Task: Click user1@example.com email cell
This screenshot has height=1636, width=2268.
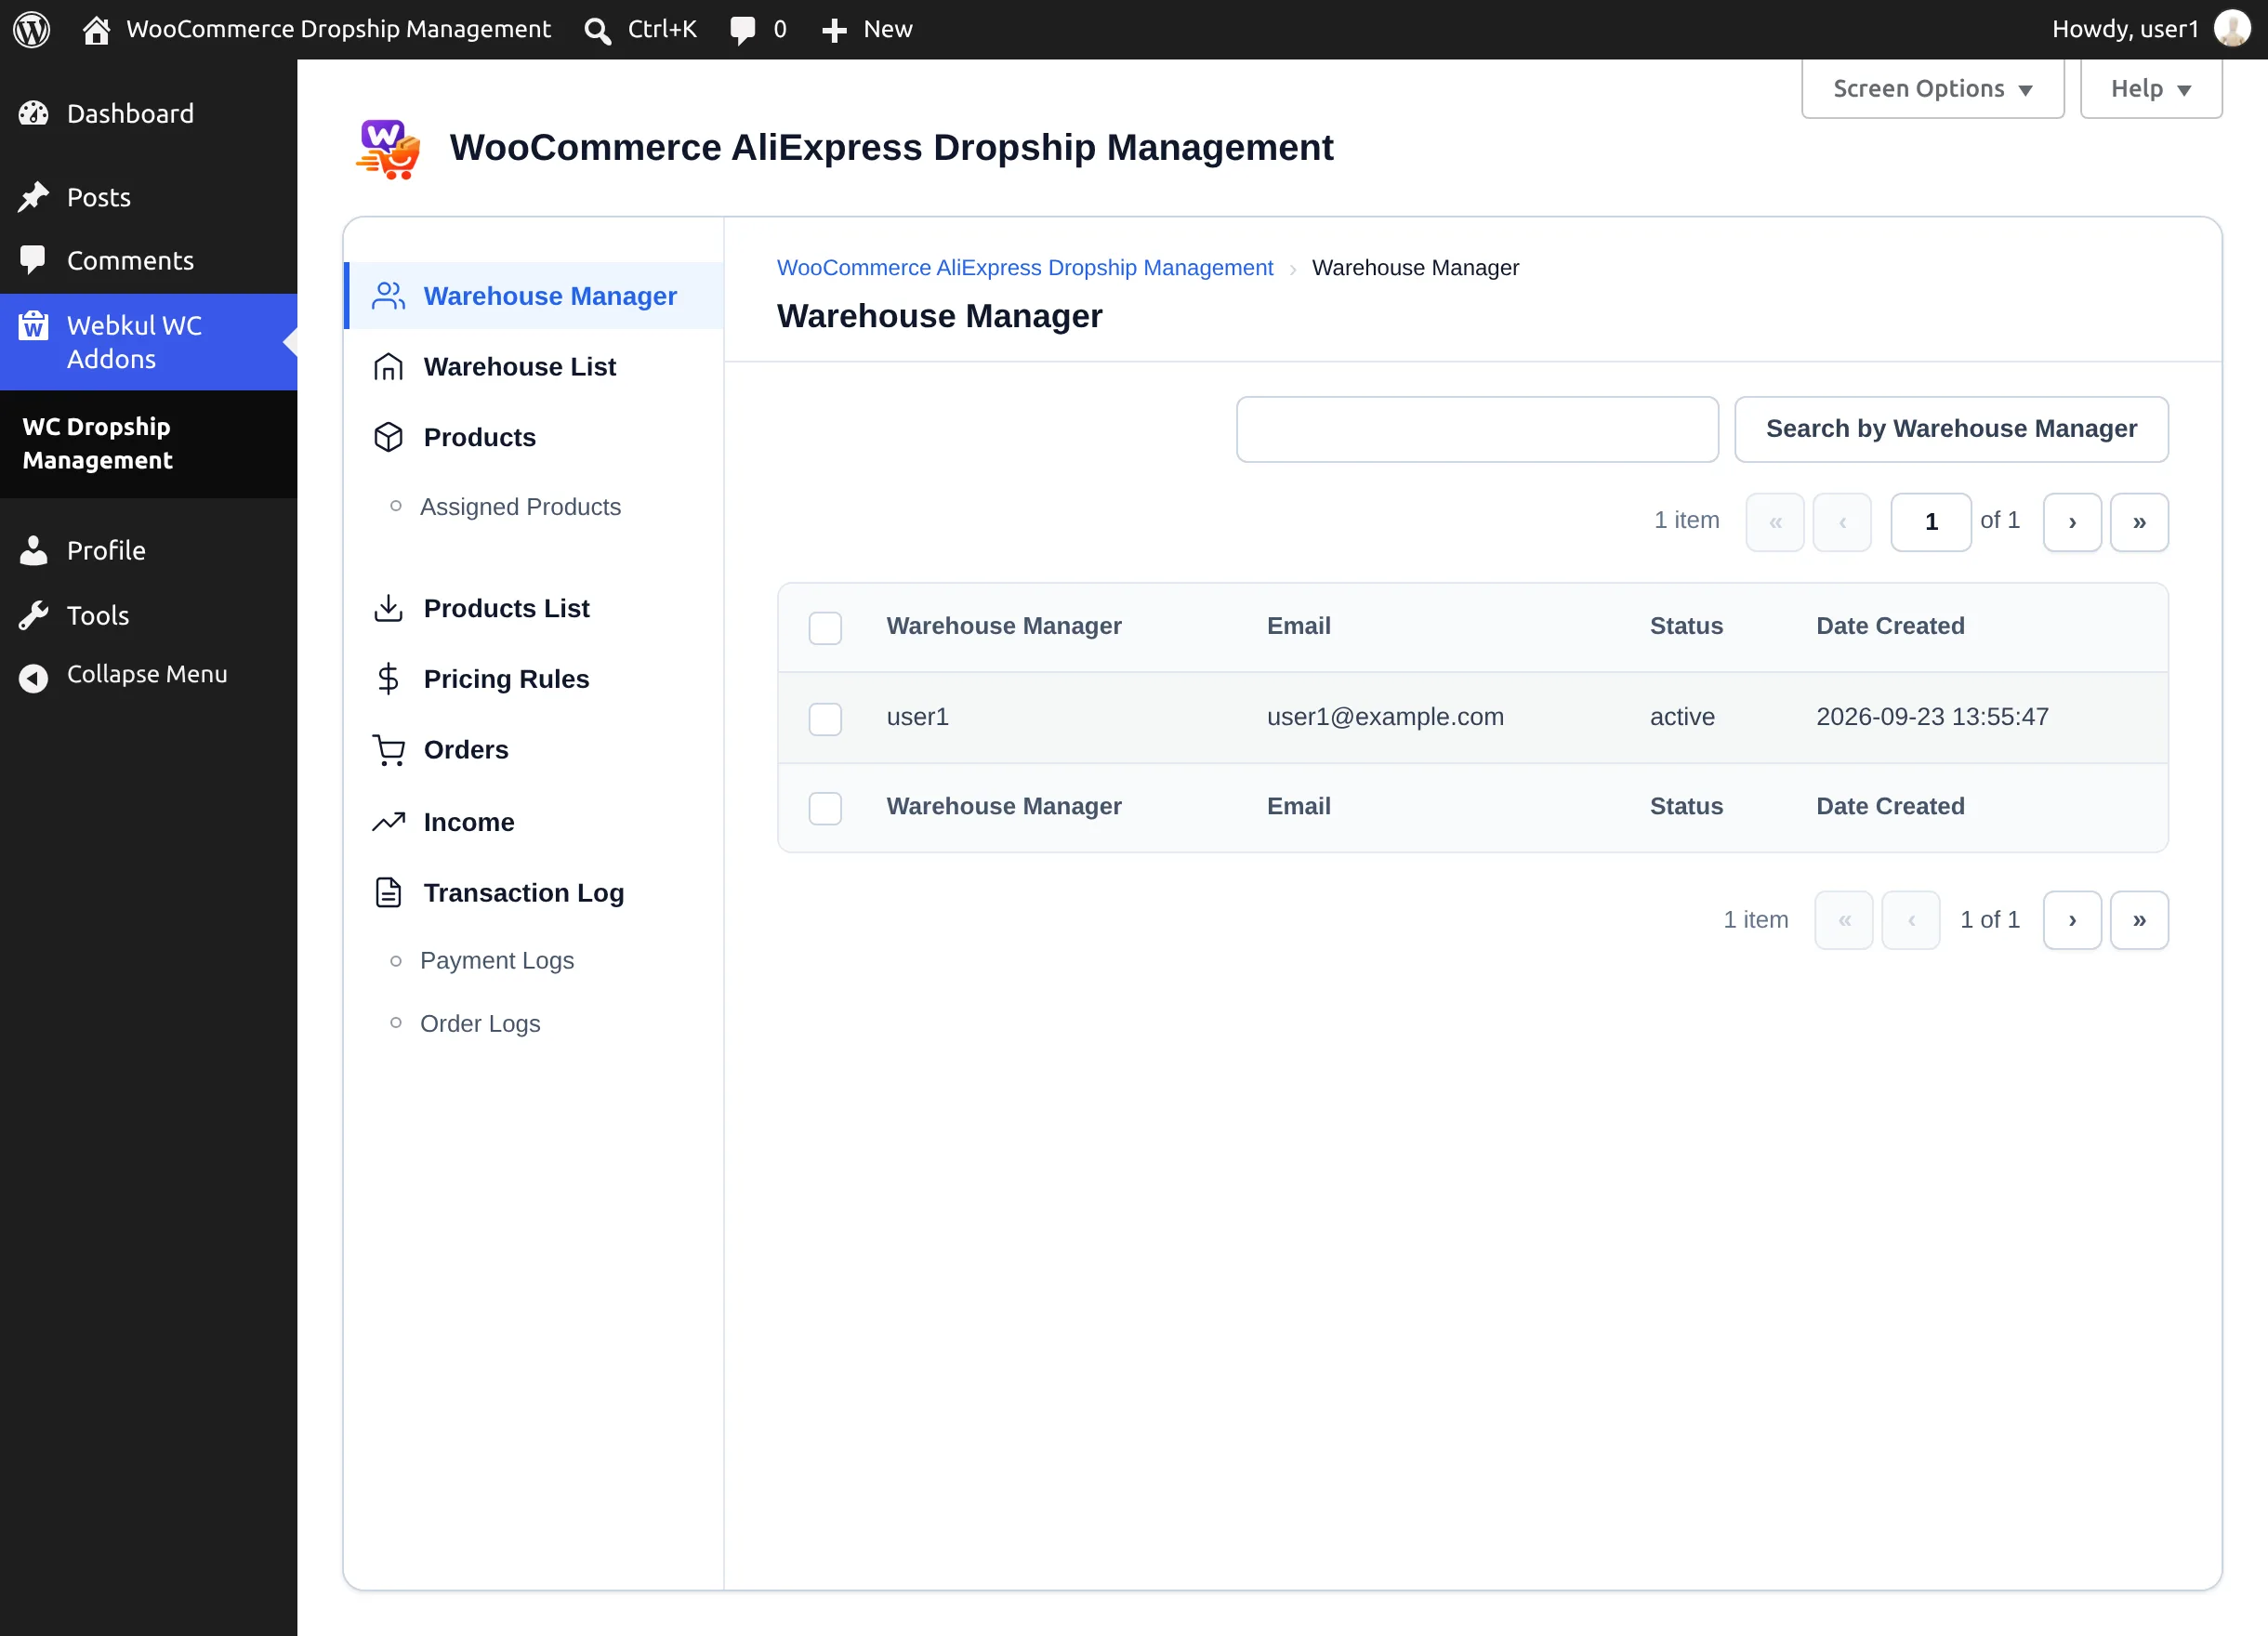Action: pyautogui.click(x=1384, y=717)
